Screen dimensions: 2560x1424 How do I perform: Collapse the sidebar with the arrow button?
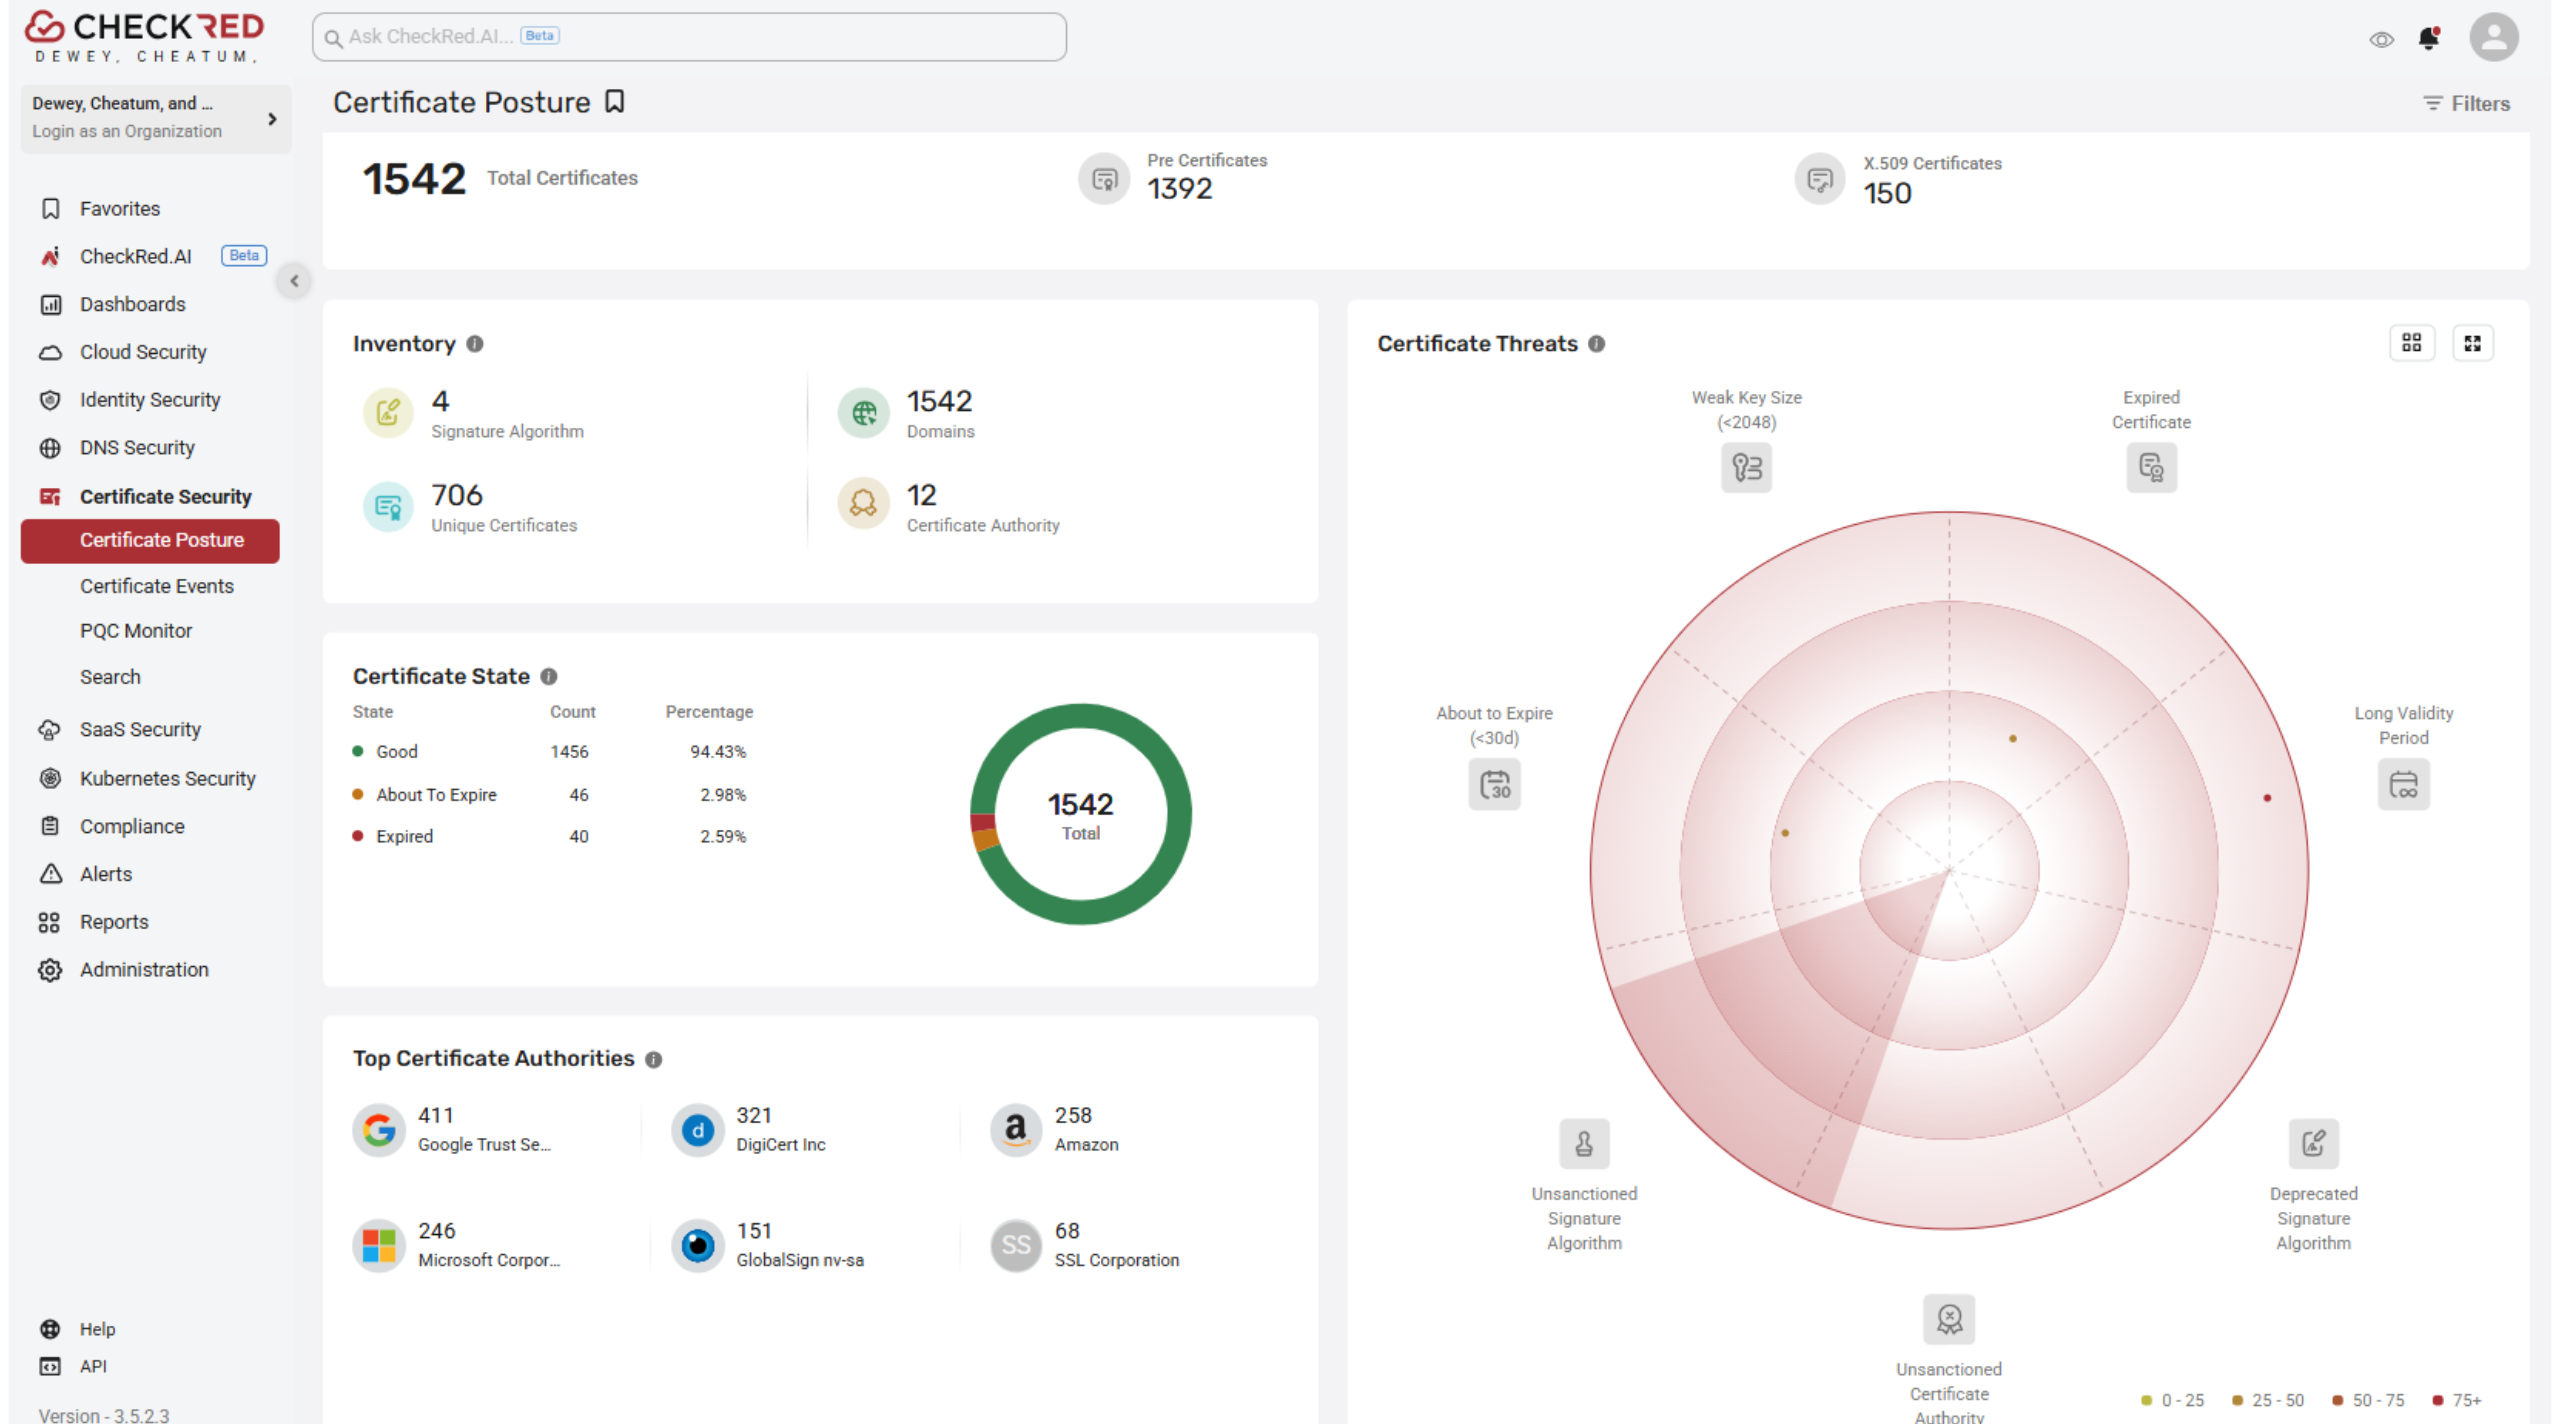click(294, 281)
